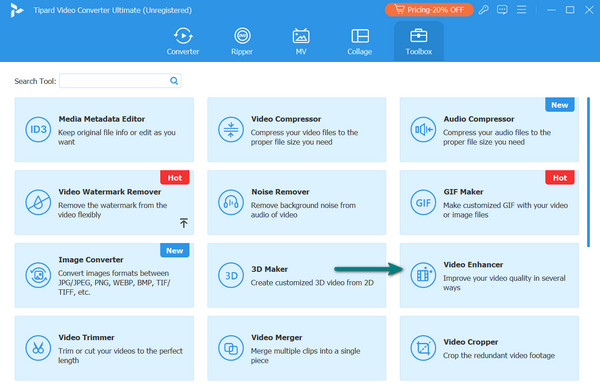
Task: Click the Image Converter icon
Action: 38,275
